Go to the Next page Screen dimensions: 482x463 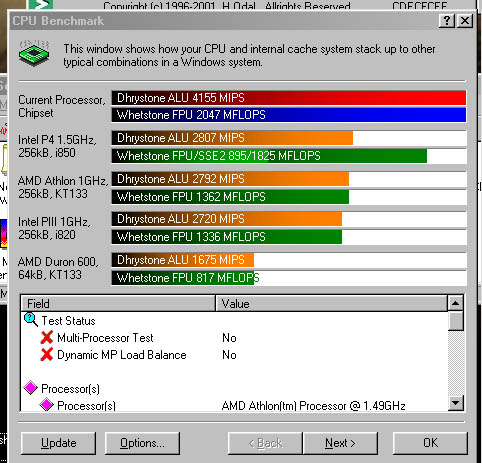[340, 443]
